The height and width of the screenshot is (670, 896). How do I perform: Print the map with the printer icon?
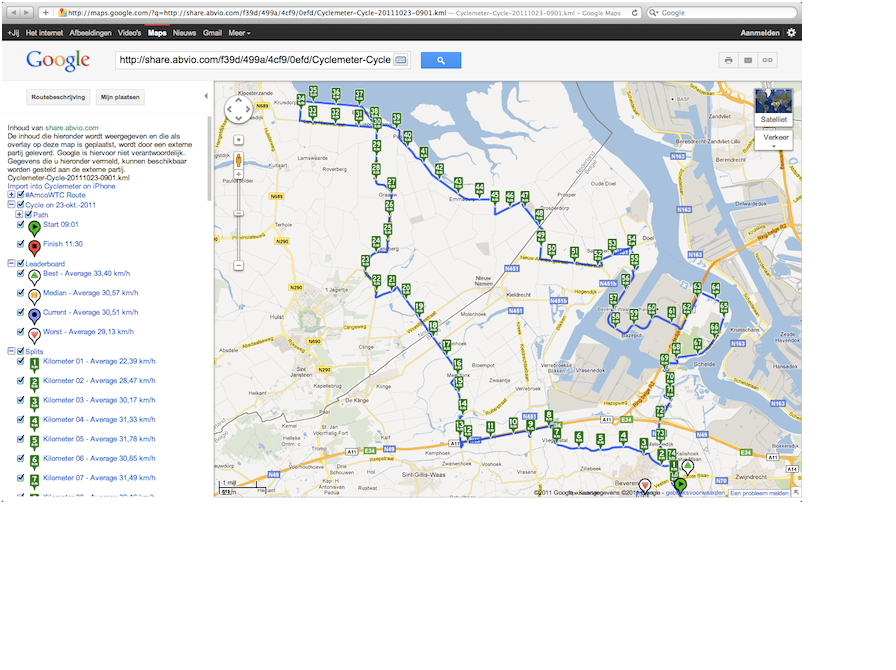pyautogui.click(x=728, y=60)
